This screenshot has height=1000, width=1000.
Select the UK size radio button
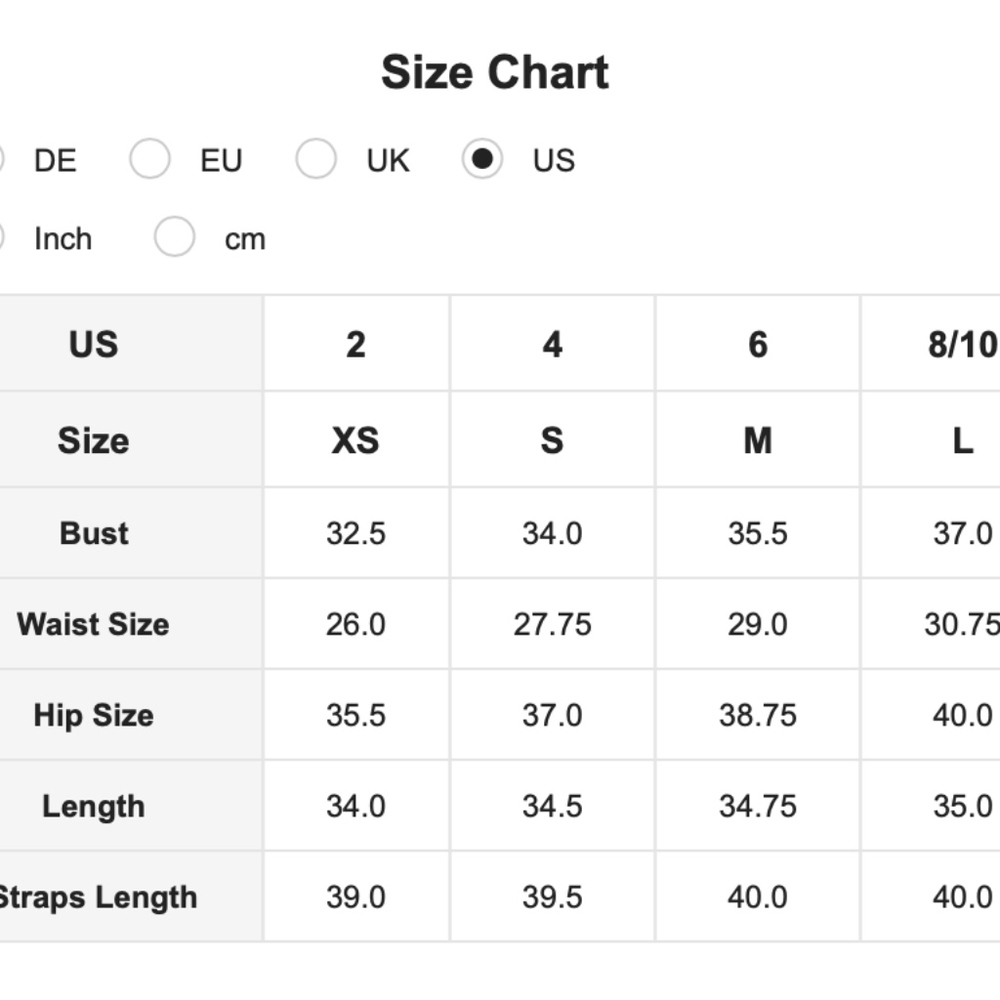click(x=316, y=160)
